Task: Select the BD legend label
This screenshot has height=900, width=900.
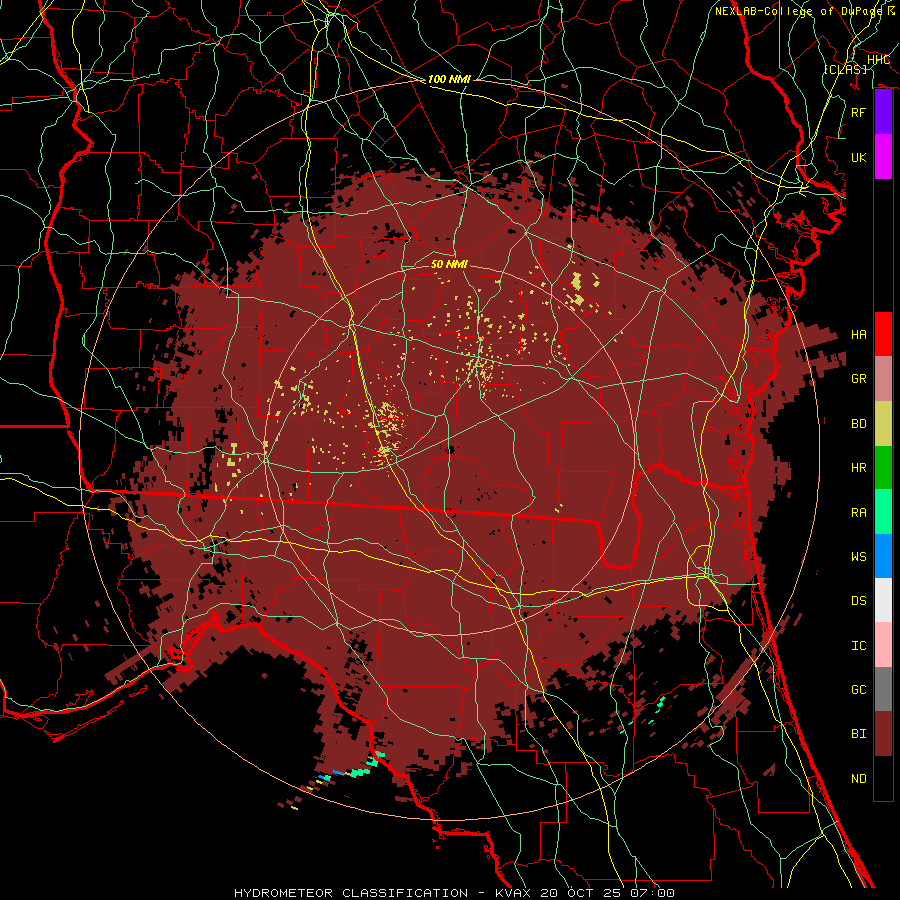Action: (858, 423)
